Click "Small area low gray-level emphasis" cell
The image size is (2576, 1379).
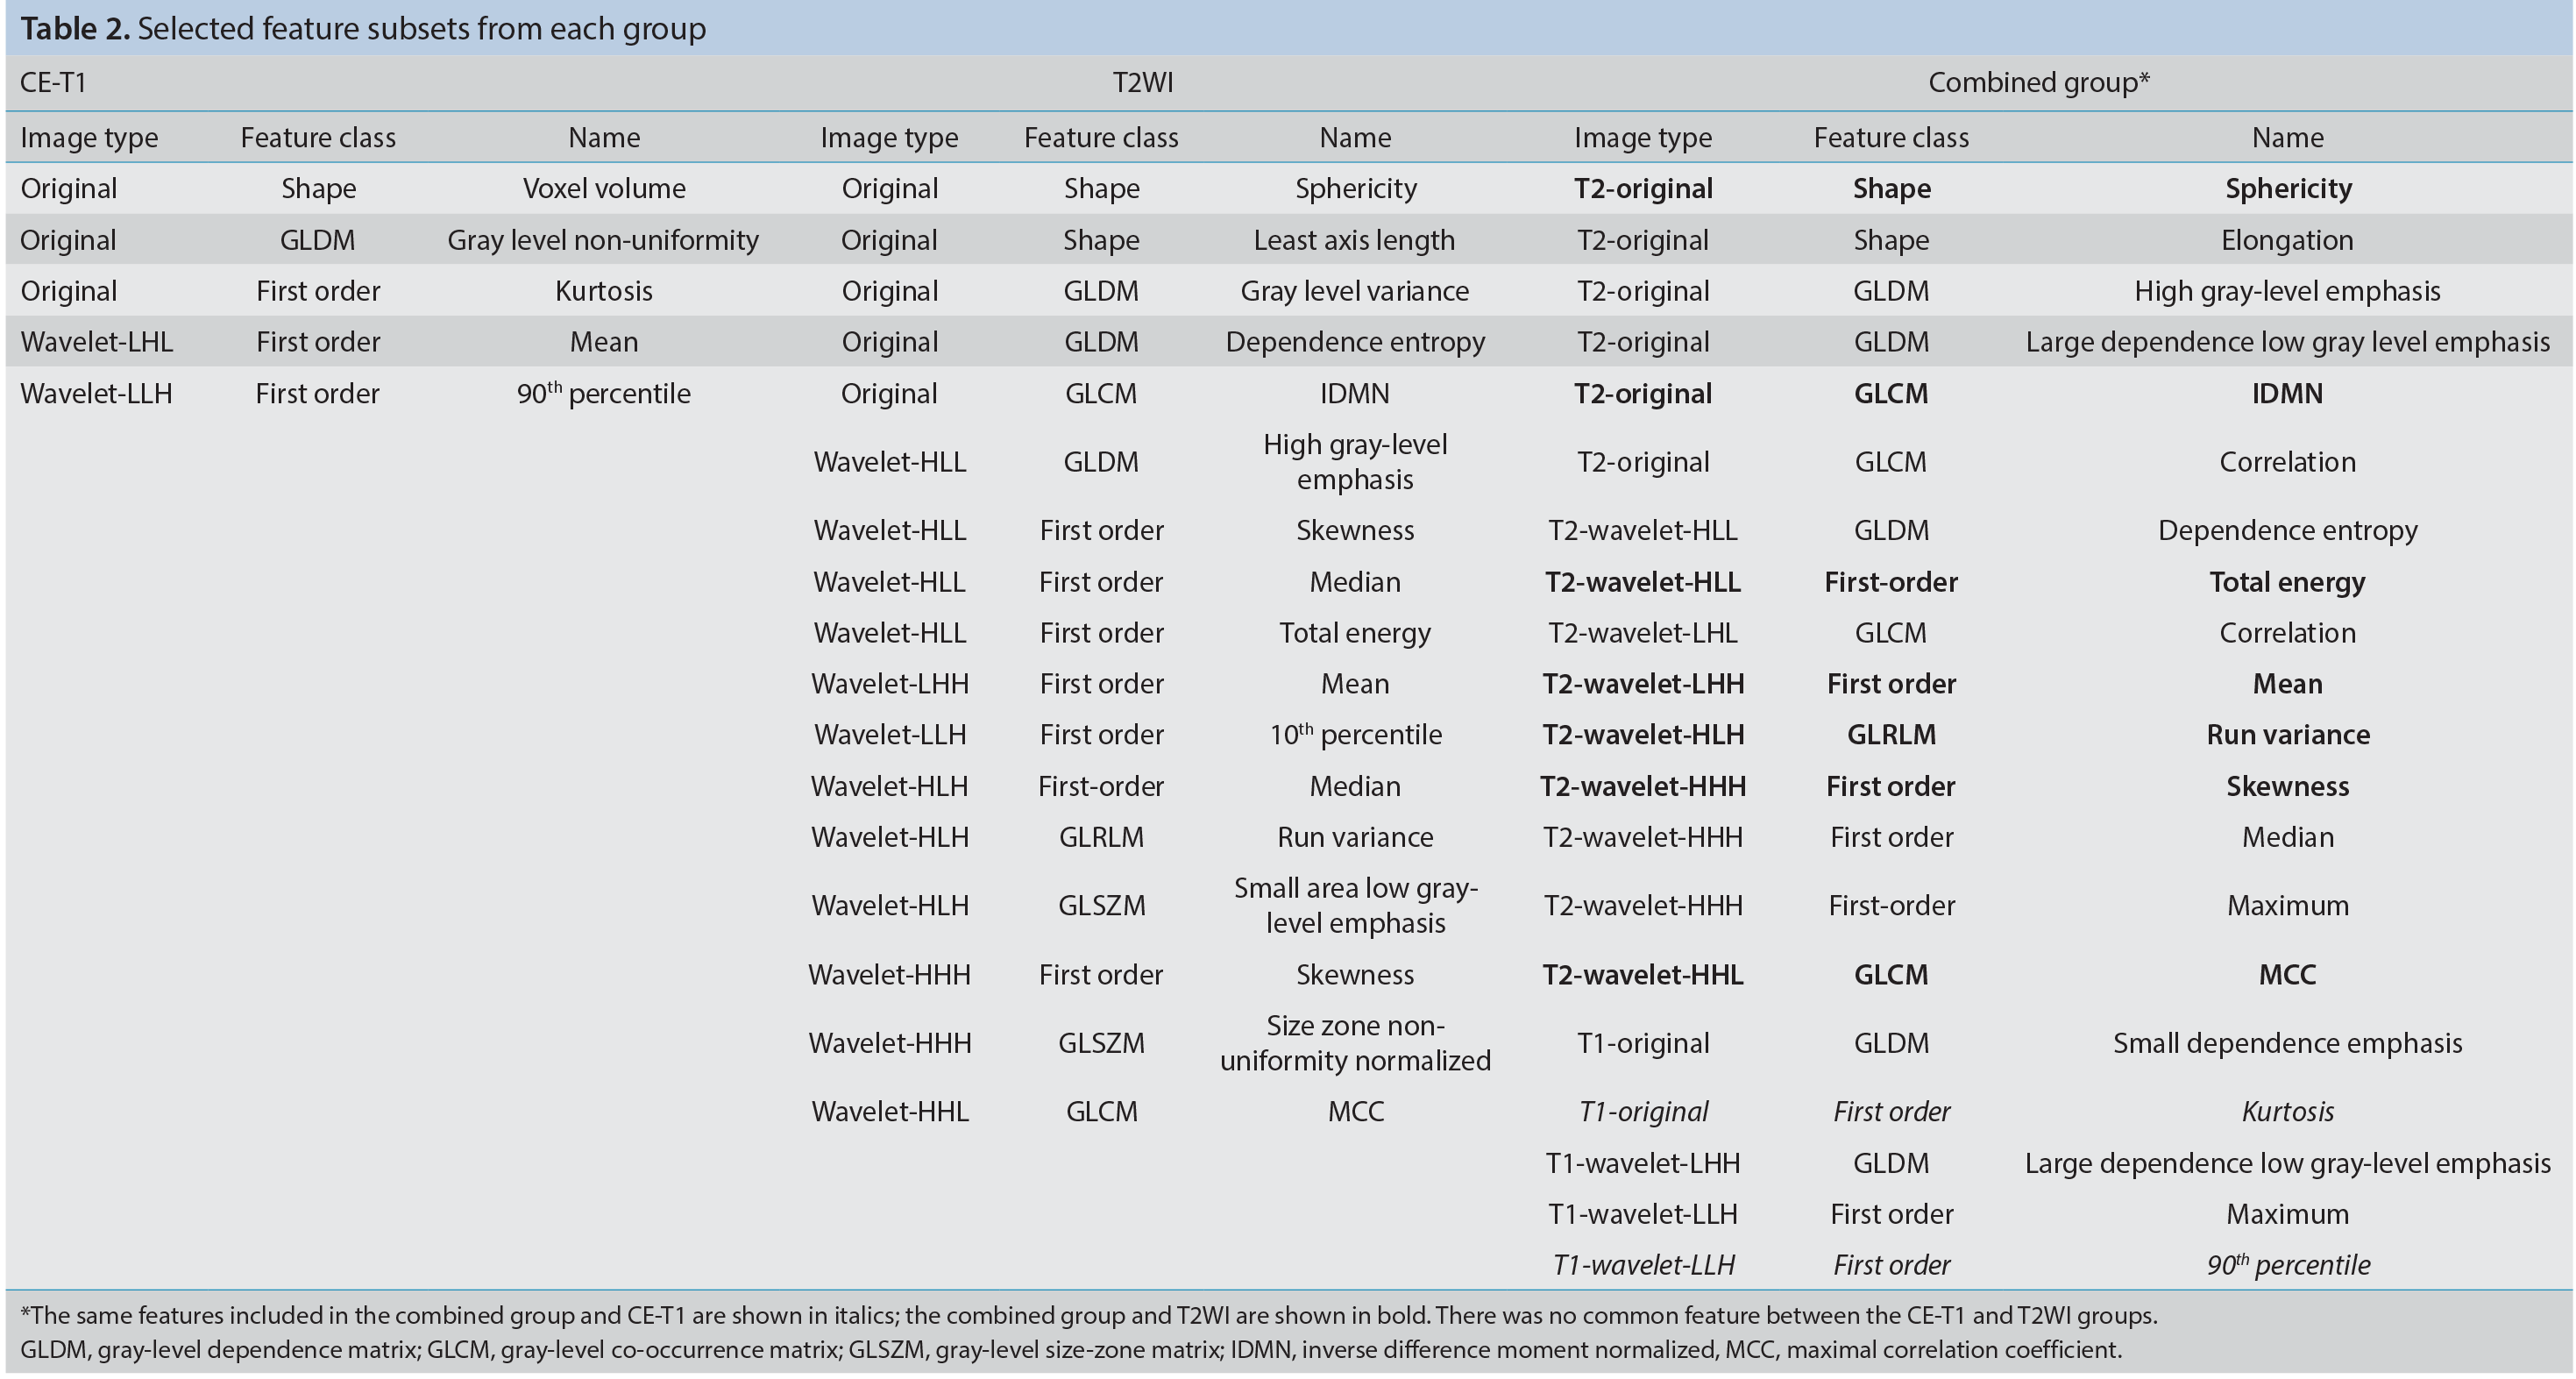click(x=1355, y=905)
